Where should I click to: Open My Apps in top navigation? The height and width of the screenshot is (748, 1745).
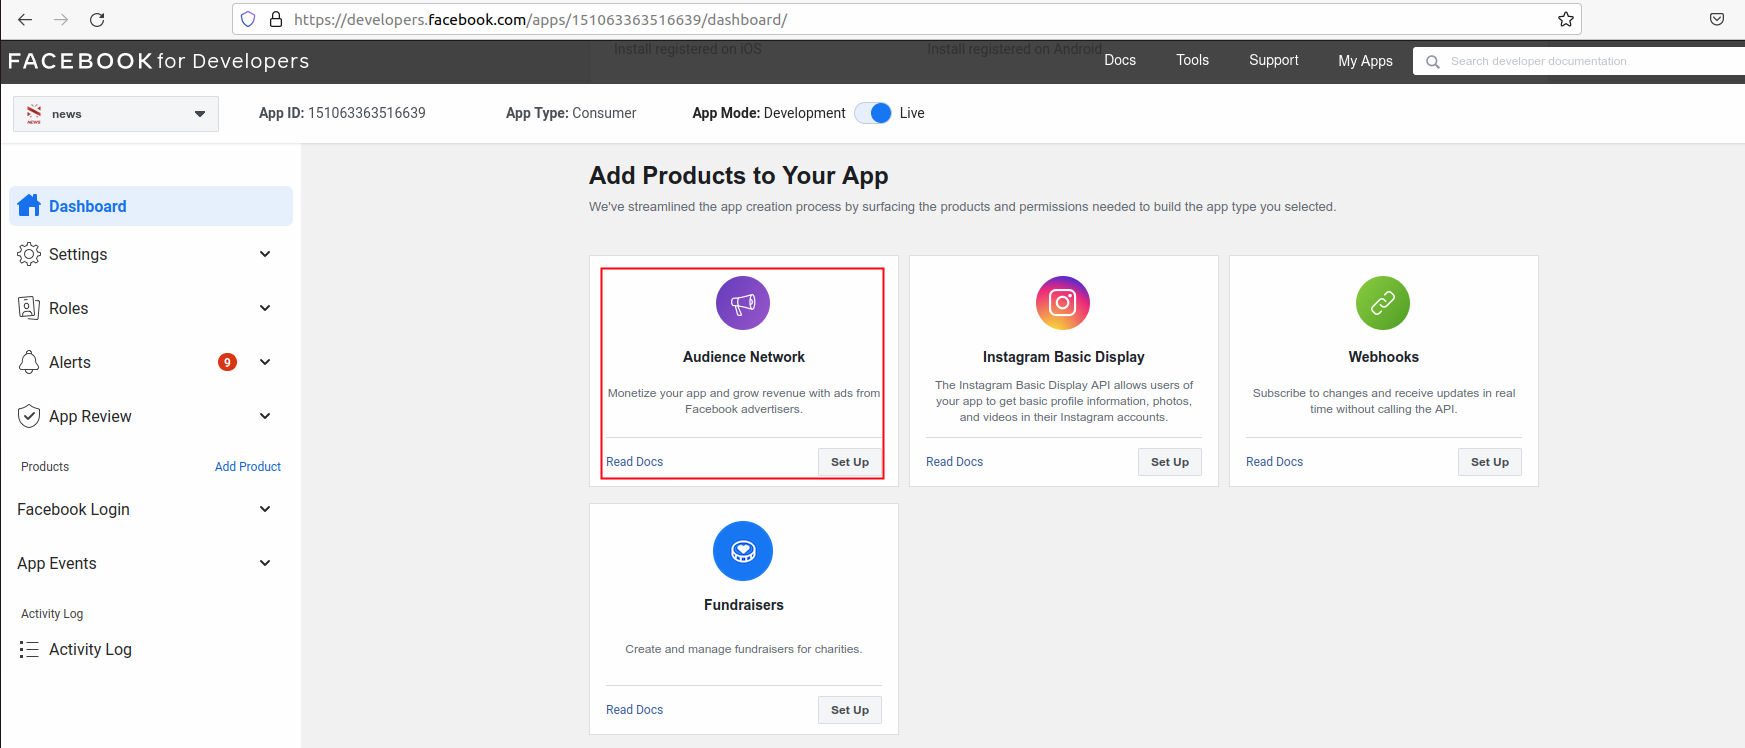tap(1365, 61)
